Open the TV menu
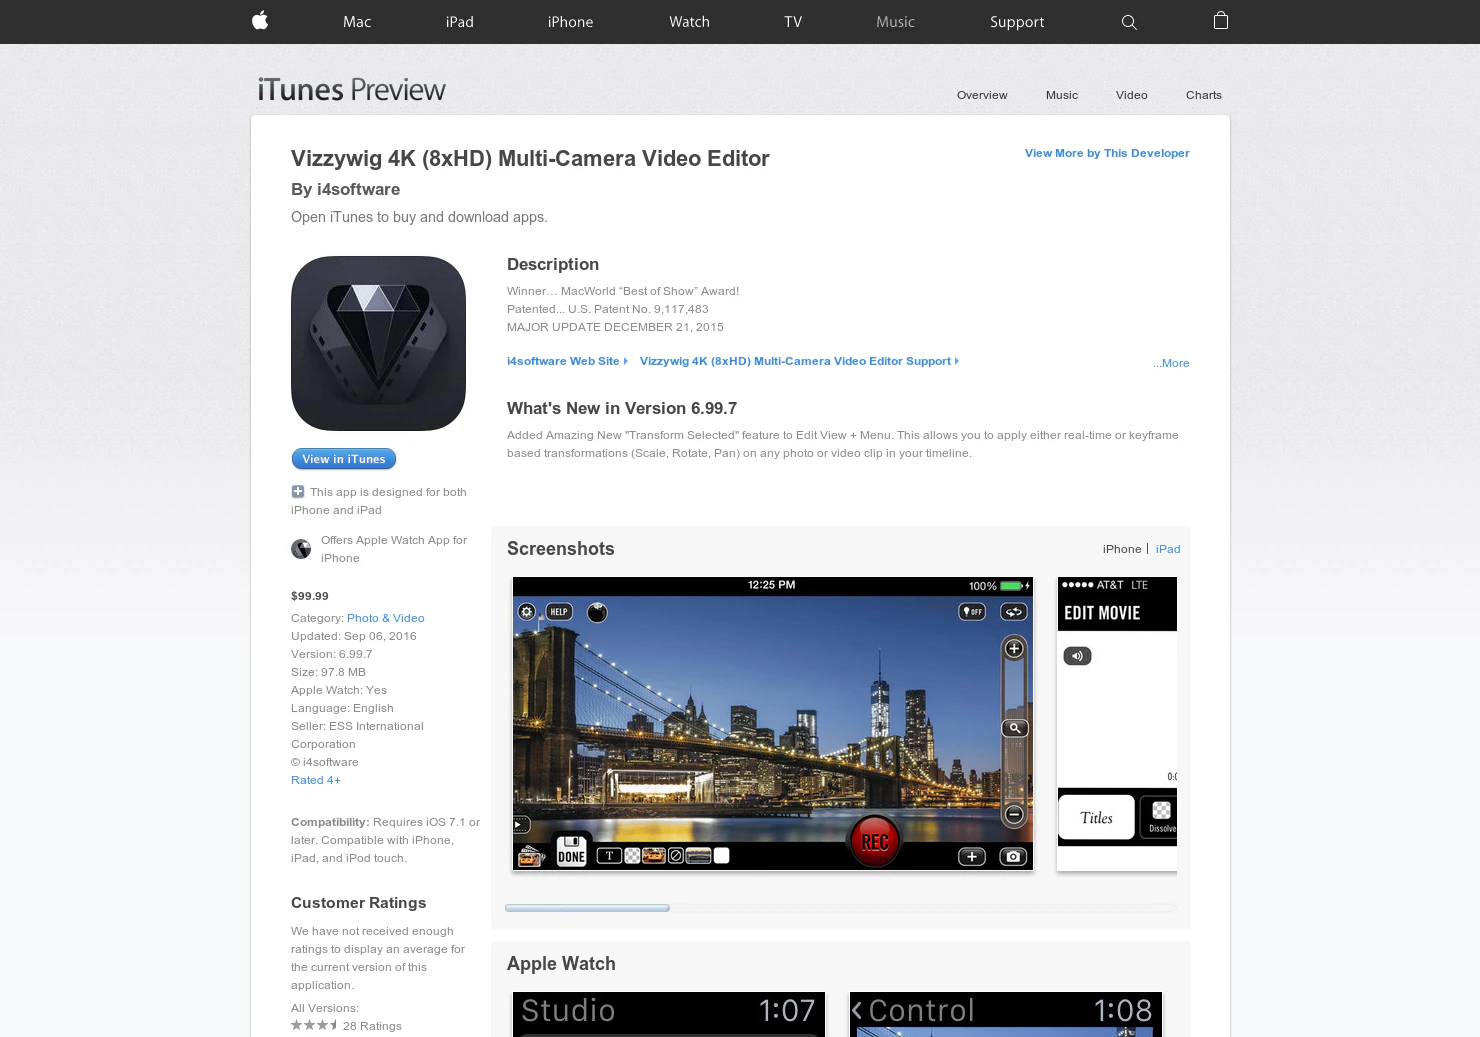Viewport: 1480px width, 1037px height. point(793,22)
